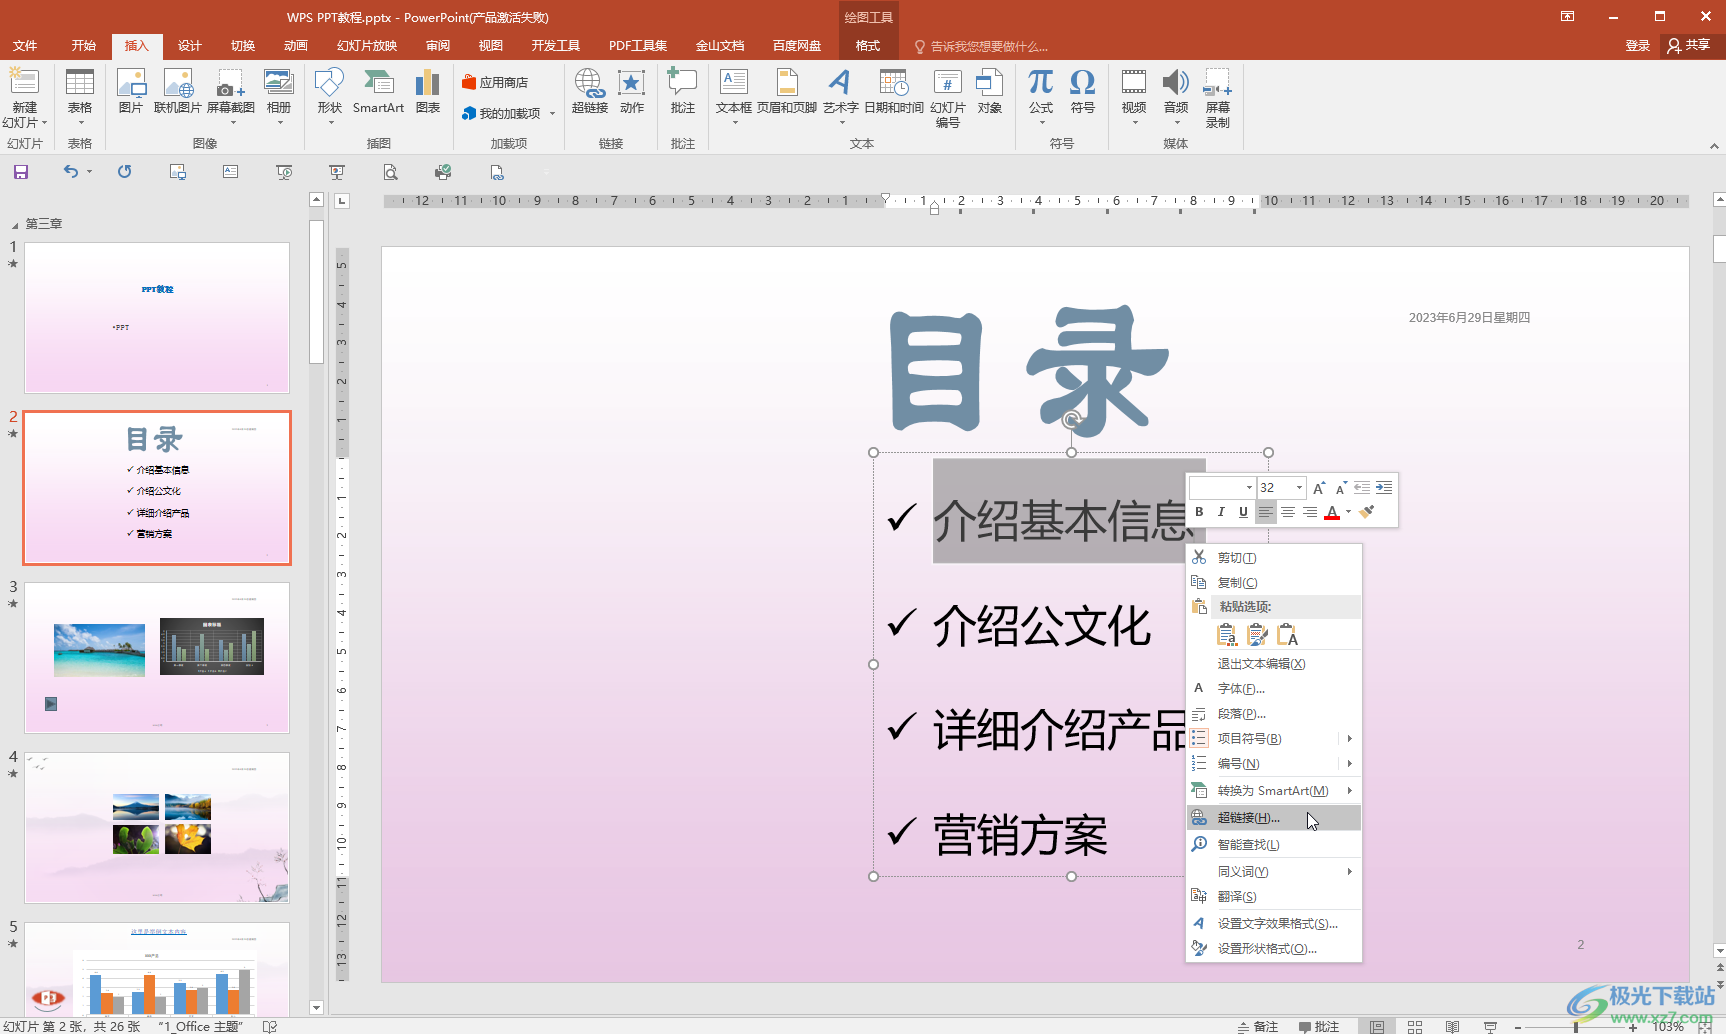The width and height of the screenshot is (1726, 1034).
Task: Insert a picture using 图片 icon
Action: coord(131,92)
